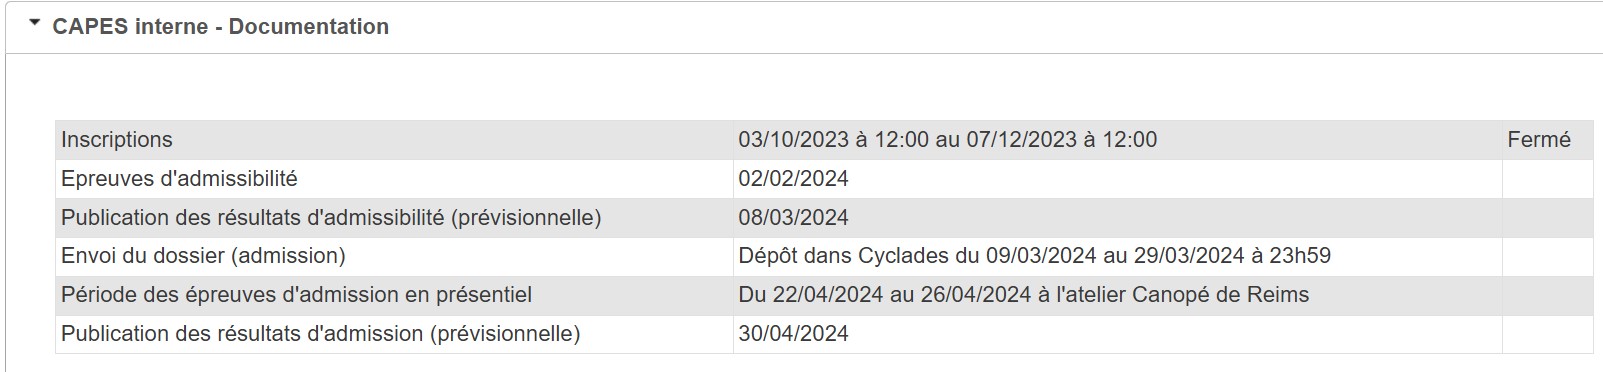Click the inscriptions date range 03/10/2023 to 07/12/2023

(947, 140)
